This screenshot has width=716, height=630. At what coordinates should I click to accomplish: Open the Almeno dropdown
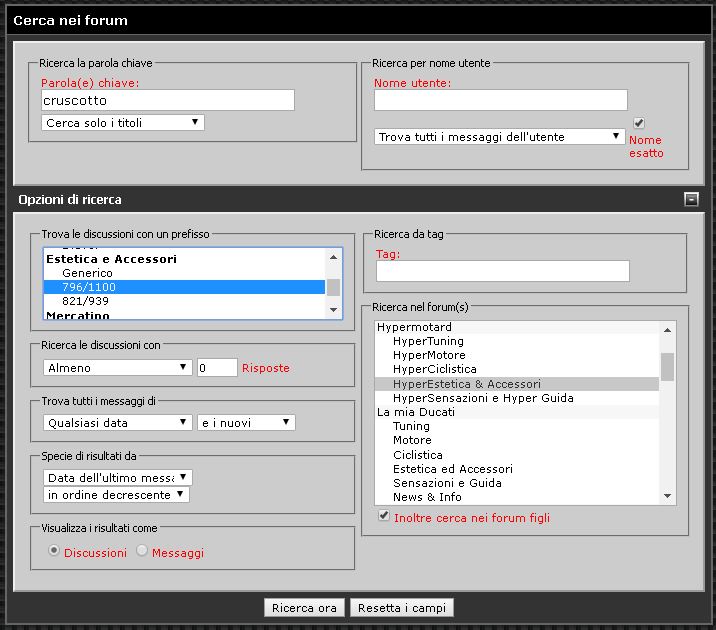click(117, 368)
